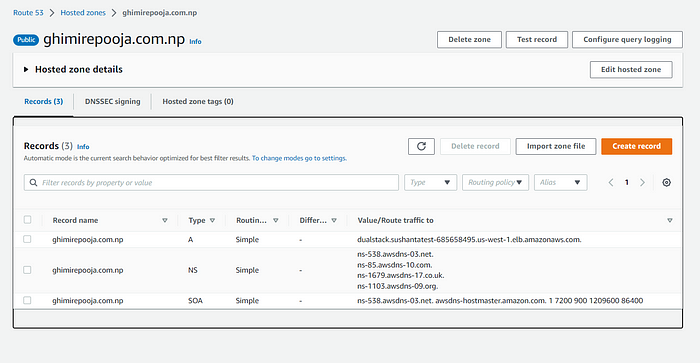Switch to Records (3) tab

43,102
